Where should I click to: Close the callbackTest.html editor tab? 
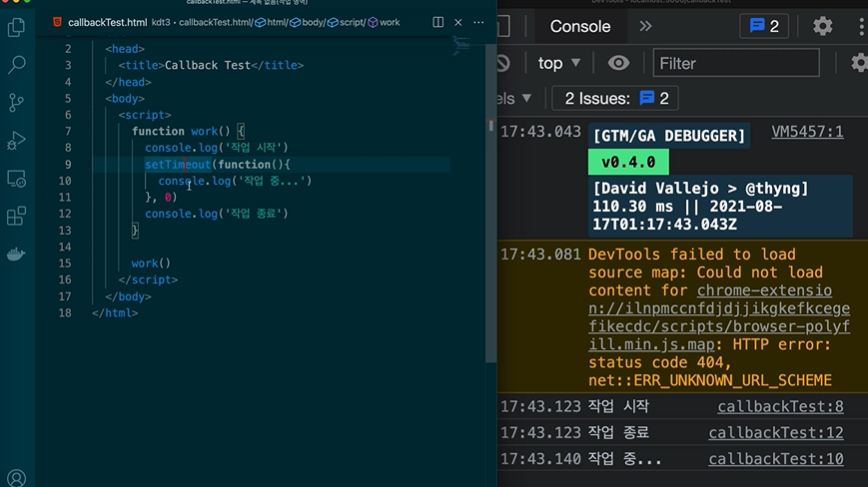point(458,22)
